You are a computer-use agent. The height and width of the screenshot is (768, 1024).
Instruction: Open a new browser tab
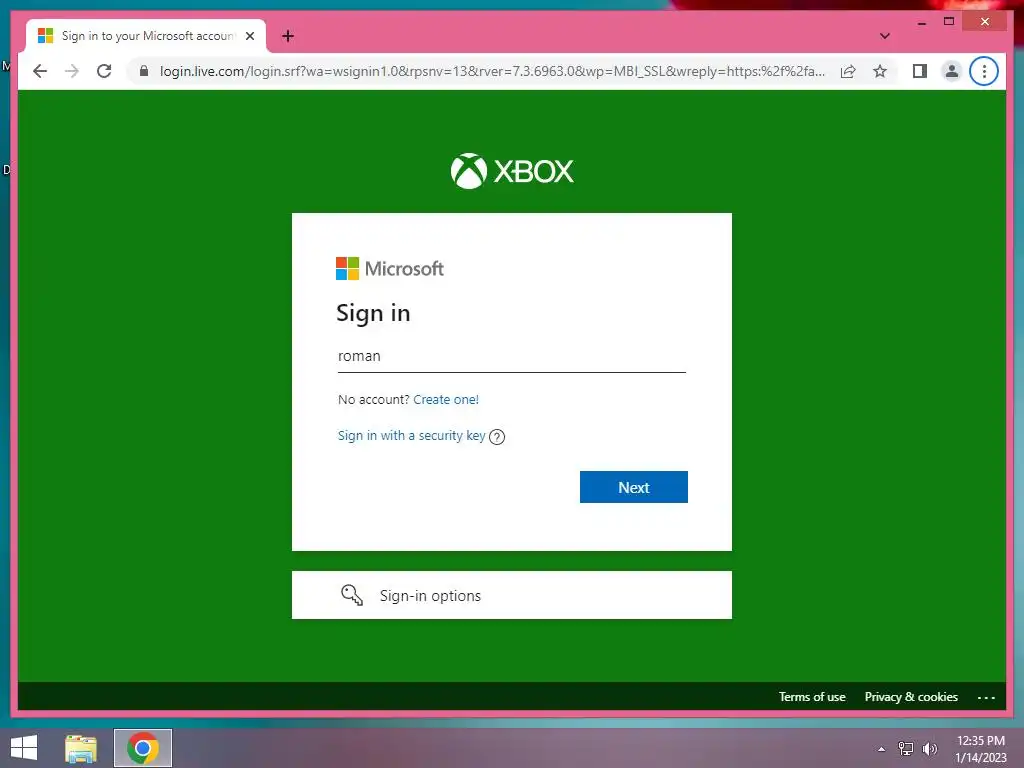point(288,36)
